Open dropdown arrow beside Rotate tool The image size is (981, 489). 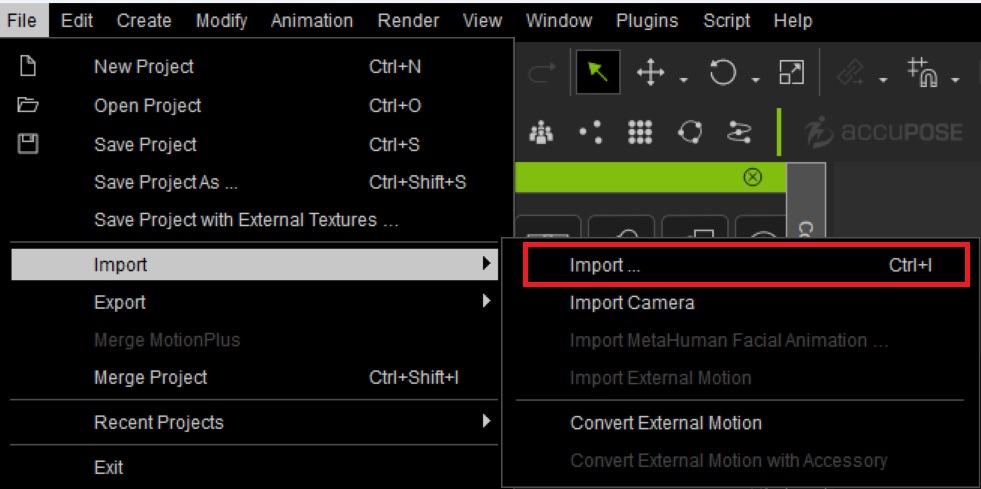755,80
